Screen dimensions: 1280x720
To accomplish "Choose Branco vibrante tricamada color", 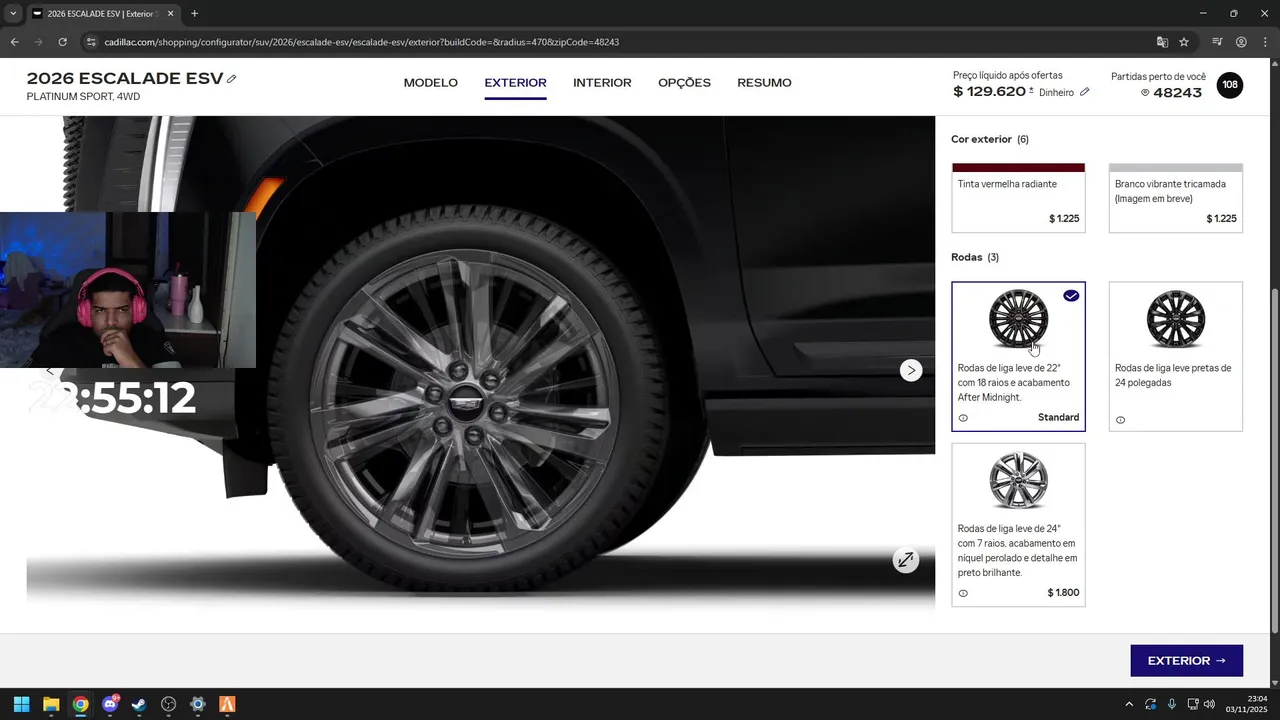I will tap(1175, 198).
